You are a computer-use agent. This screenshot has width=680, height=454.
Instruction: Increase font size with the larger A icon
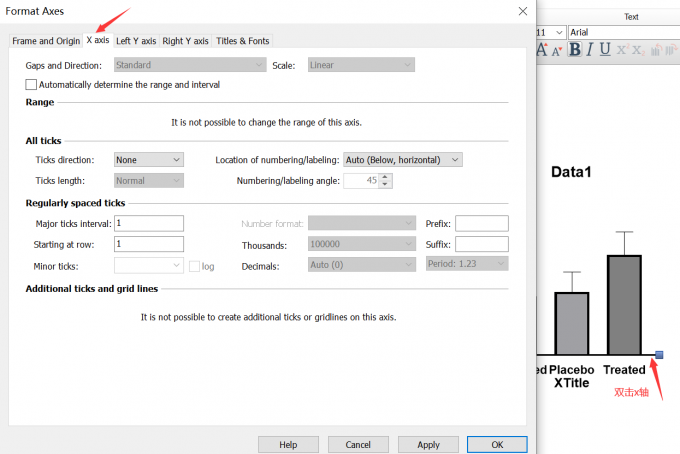coord(542,49)
